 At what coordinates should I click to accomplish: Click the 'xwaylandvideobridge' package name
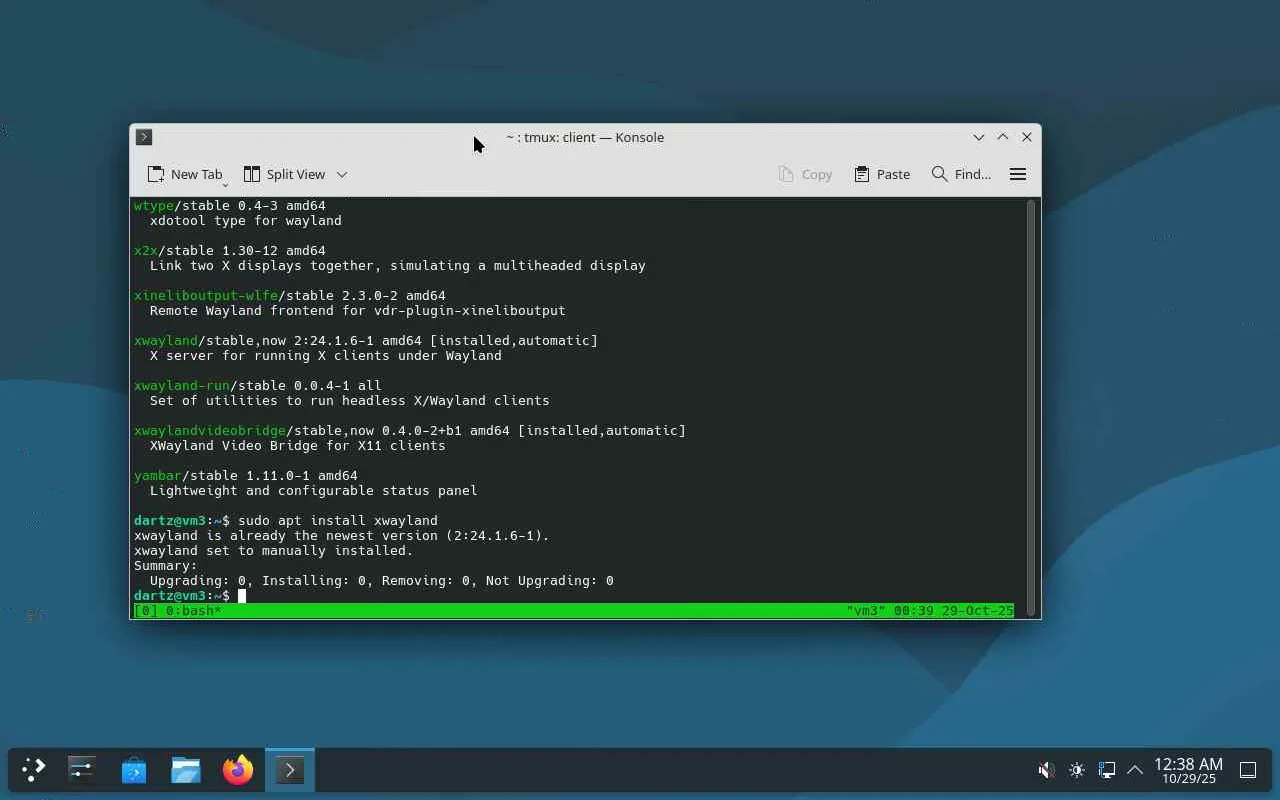tap(210, 431)
